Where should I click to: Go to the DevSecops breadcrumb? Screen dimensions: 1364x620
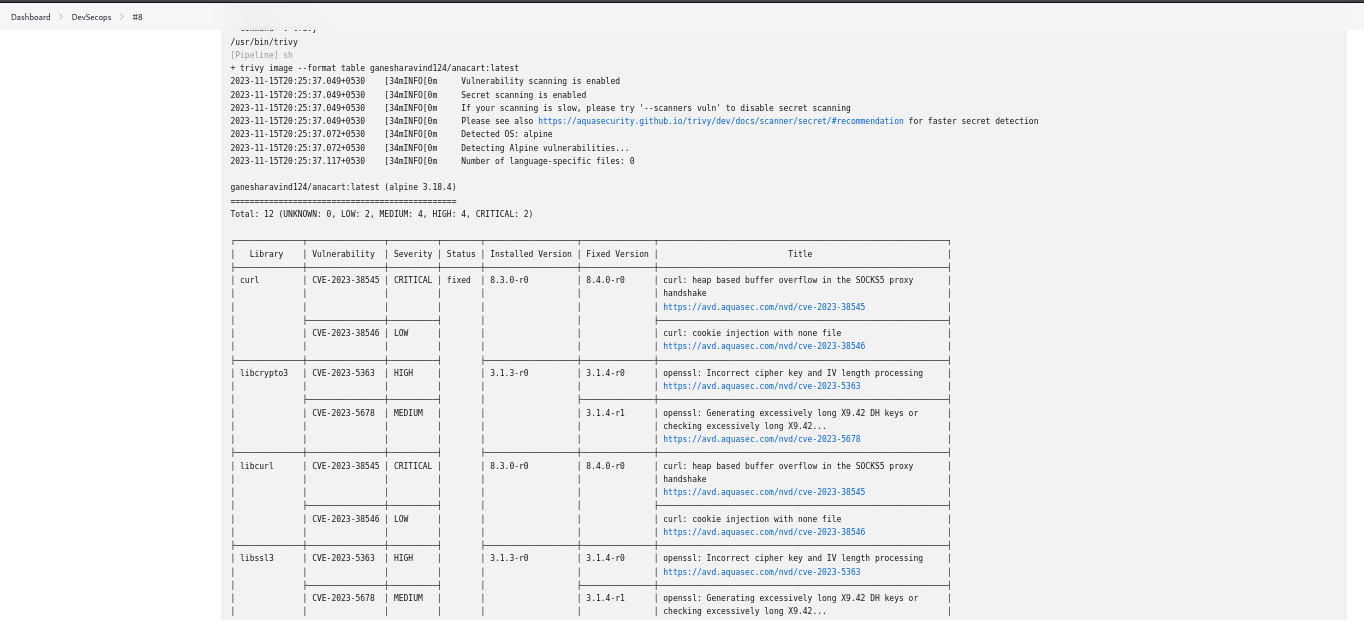[91, 17]
